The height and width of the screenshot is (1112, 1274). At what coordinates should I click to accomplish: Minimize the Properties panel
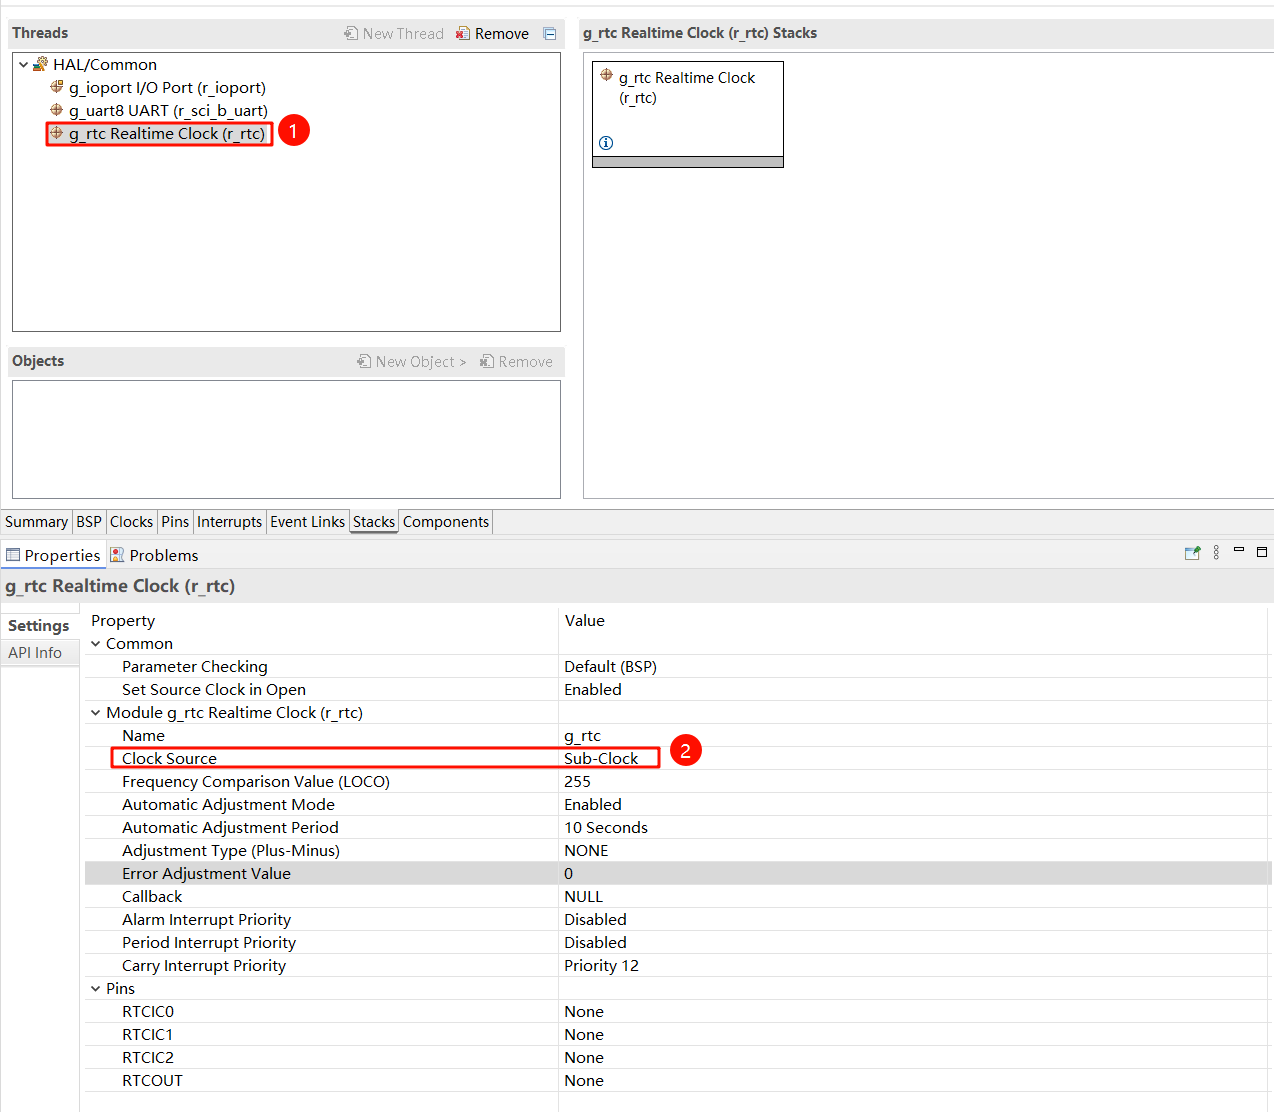point(1239,551)
